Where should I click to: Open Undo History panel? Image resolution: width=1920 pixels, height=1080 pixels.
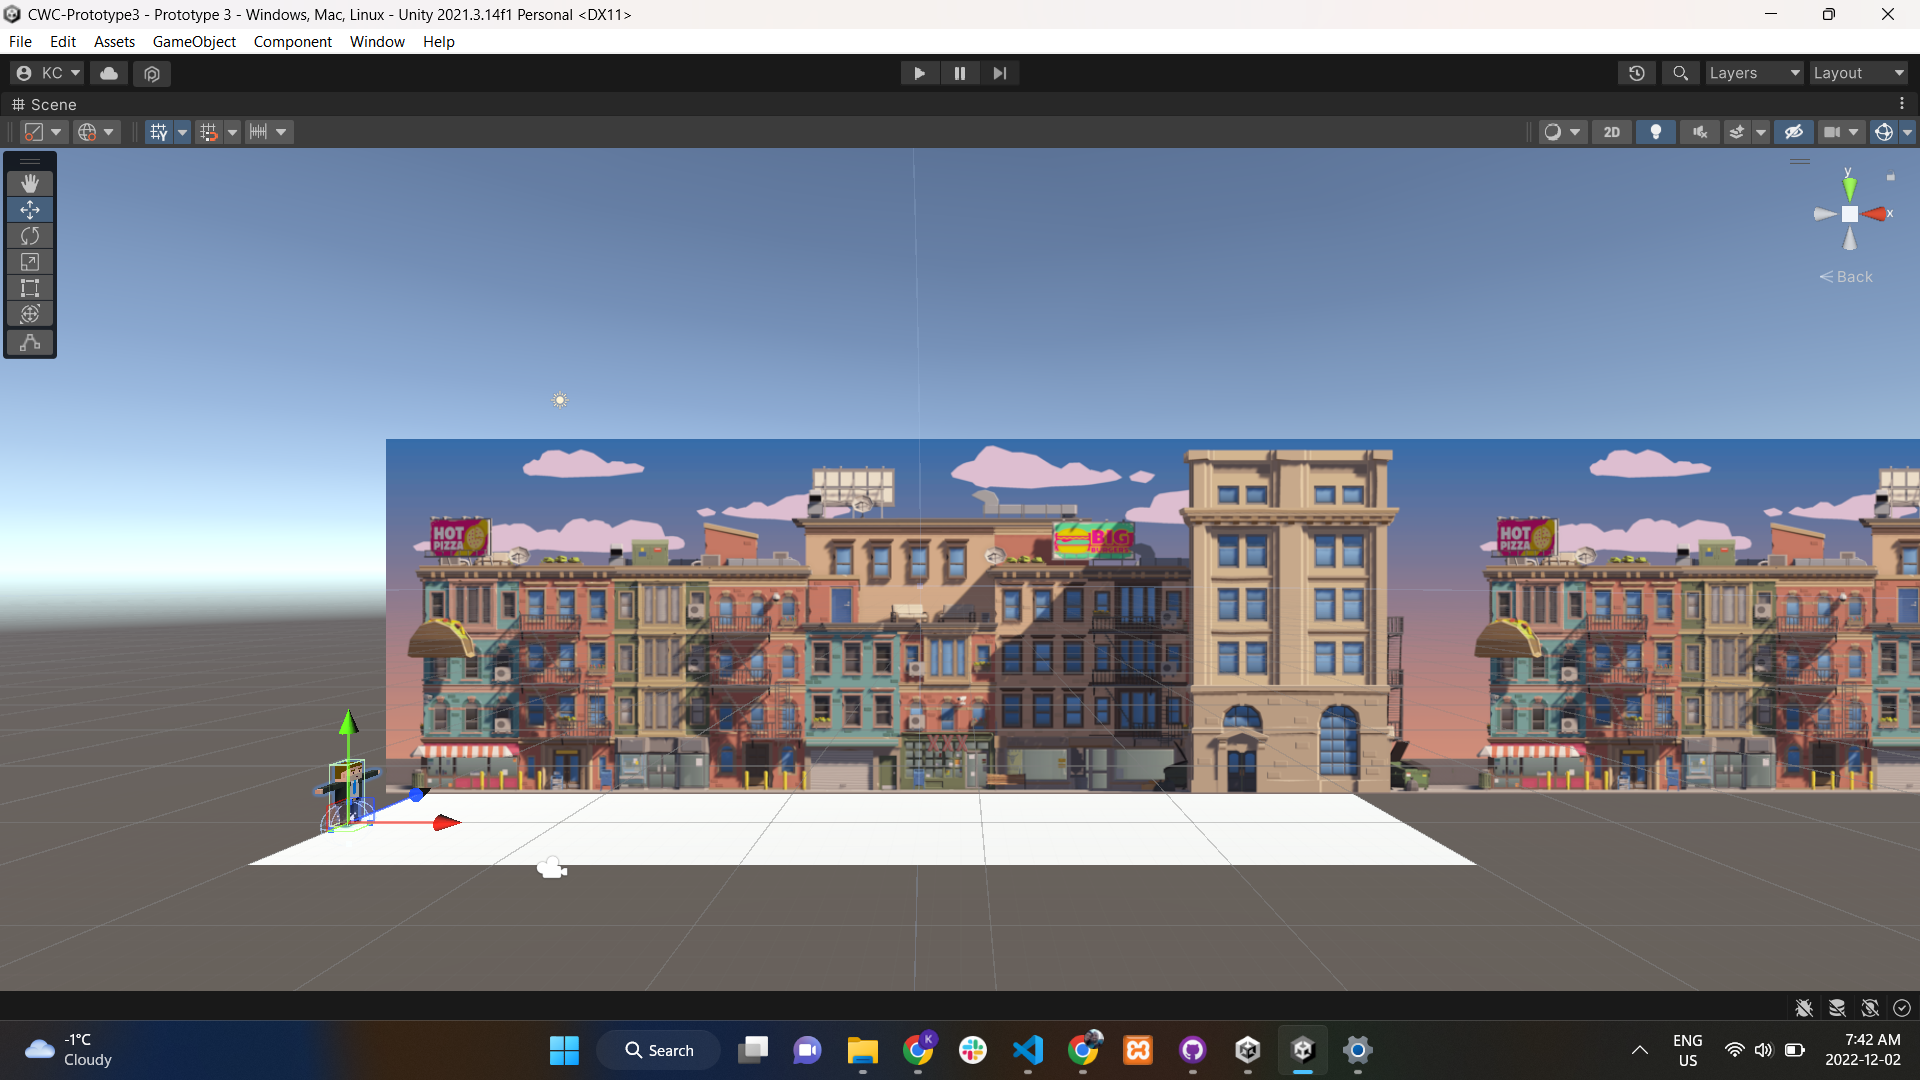[x=1636, y=73]
